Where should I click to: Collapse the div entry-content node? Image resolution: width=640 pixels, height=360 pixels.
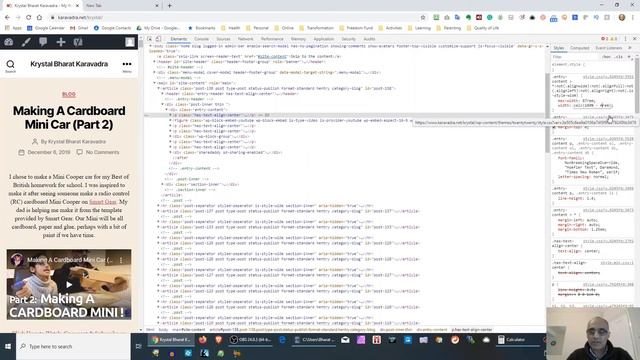tap(167, 109)
